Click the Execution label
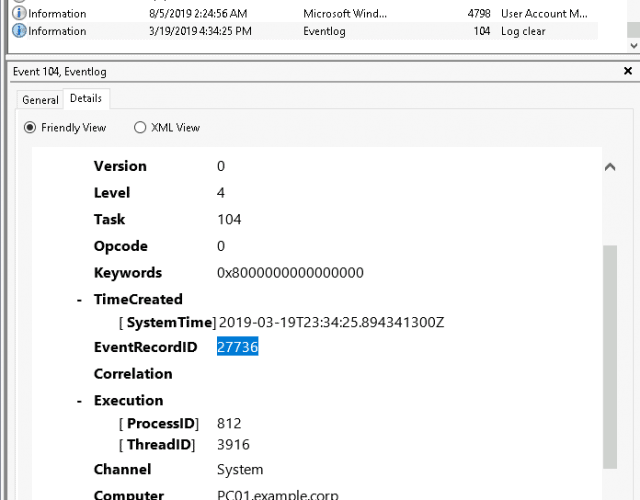This screenshot has width=640, height=500. pyautogui.click(x=129, y=400)
